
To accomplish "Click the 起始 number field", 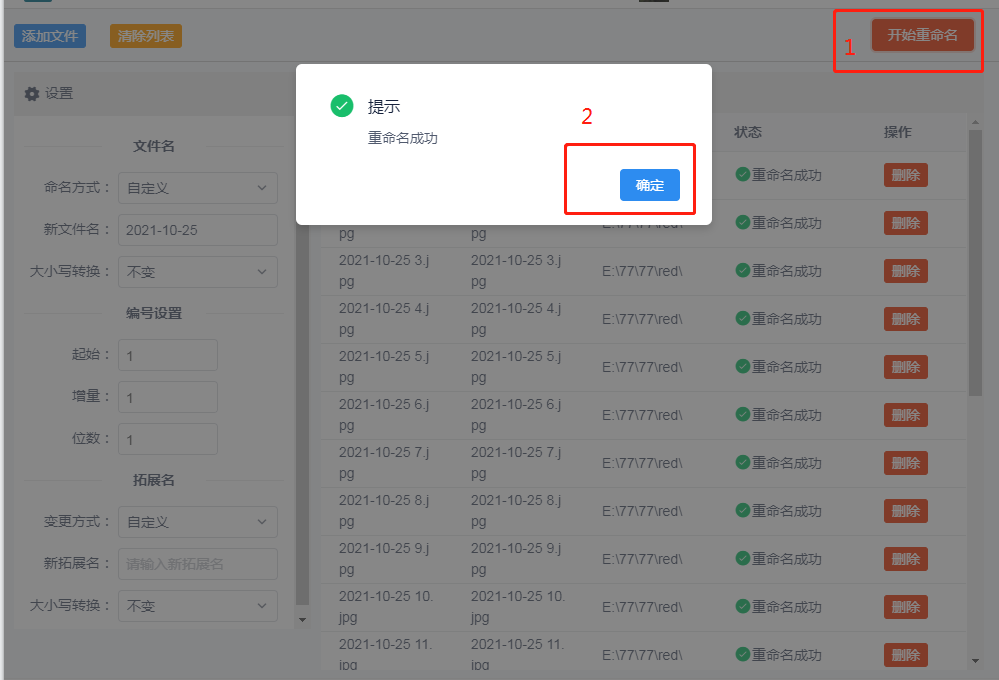I will pyautogui.click(x=168, y=355).
